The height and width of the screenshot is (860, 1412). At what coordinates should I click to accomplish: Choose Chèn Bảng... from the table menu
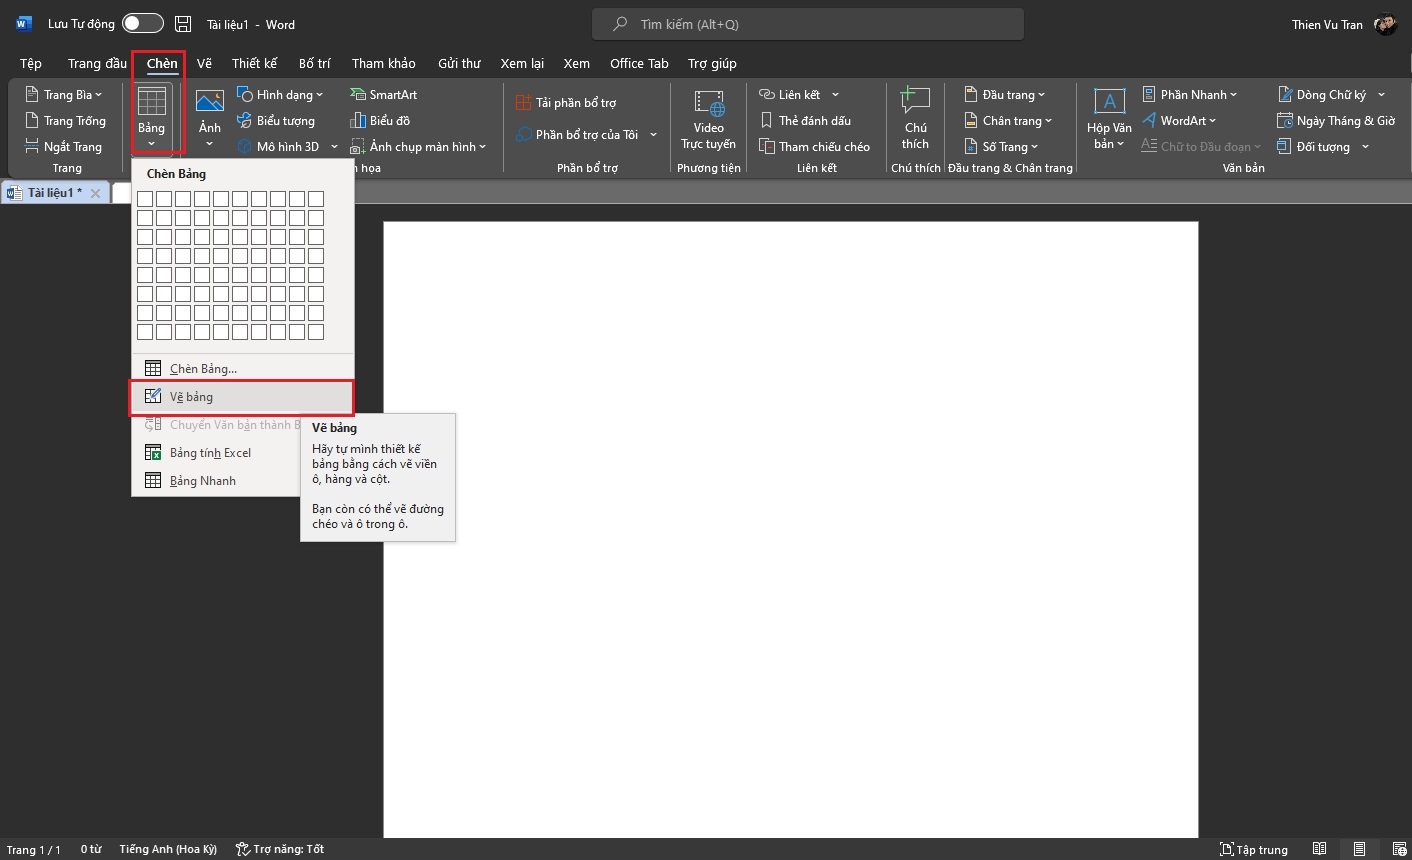point(243,369)
